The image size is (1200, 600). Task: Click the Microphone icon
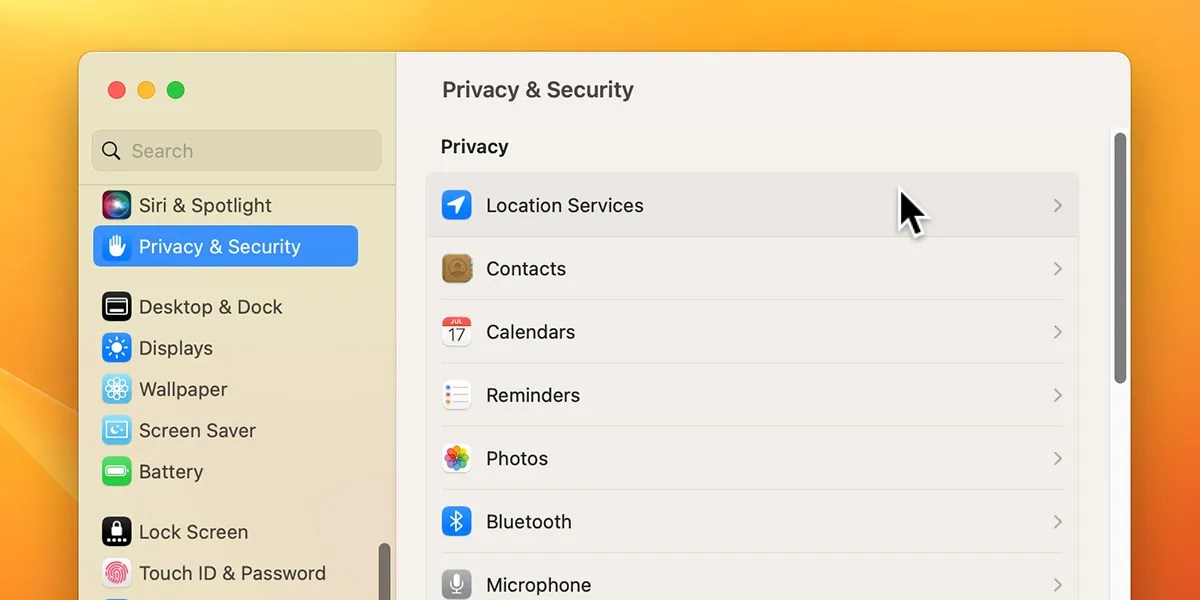coord(456,584)
